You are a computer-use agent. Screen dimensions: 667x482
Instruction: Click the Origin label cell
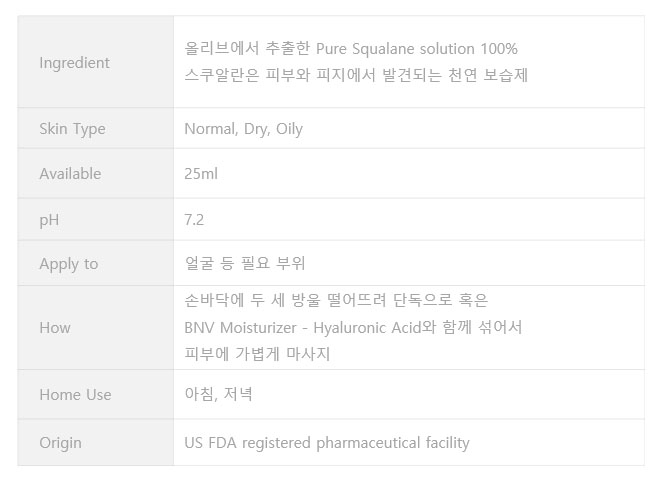[95, 442]
